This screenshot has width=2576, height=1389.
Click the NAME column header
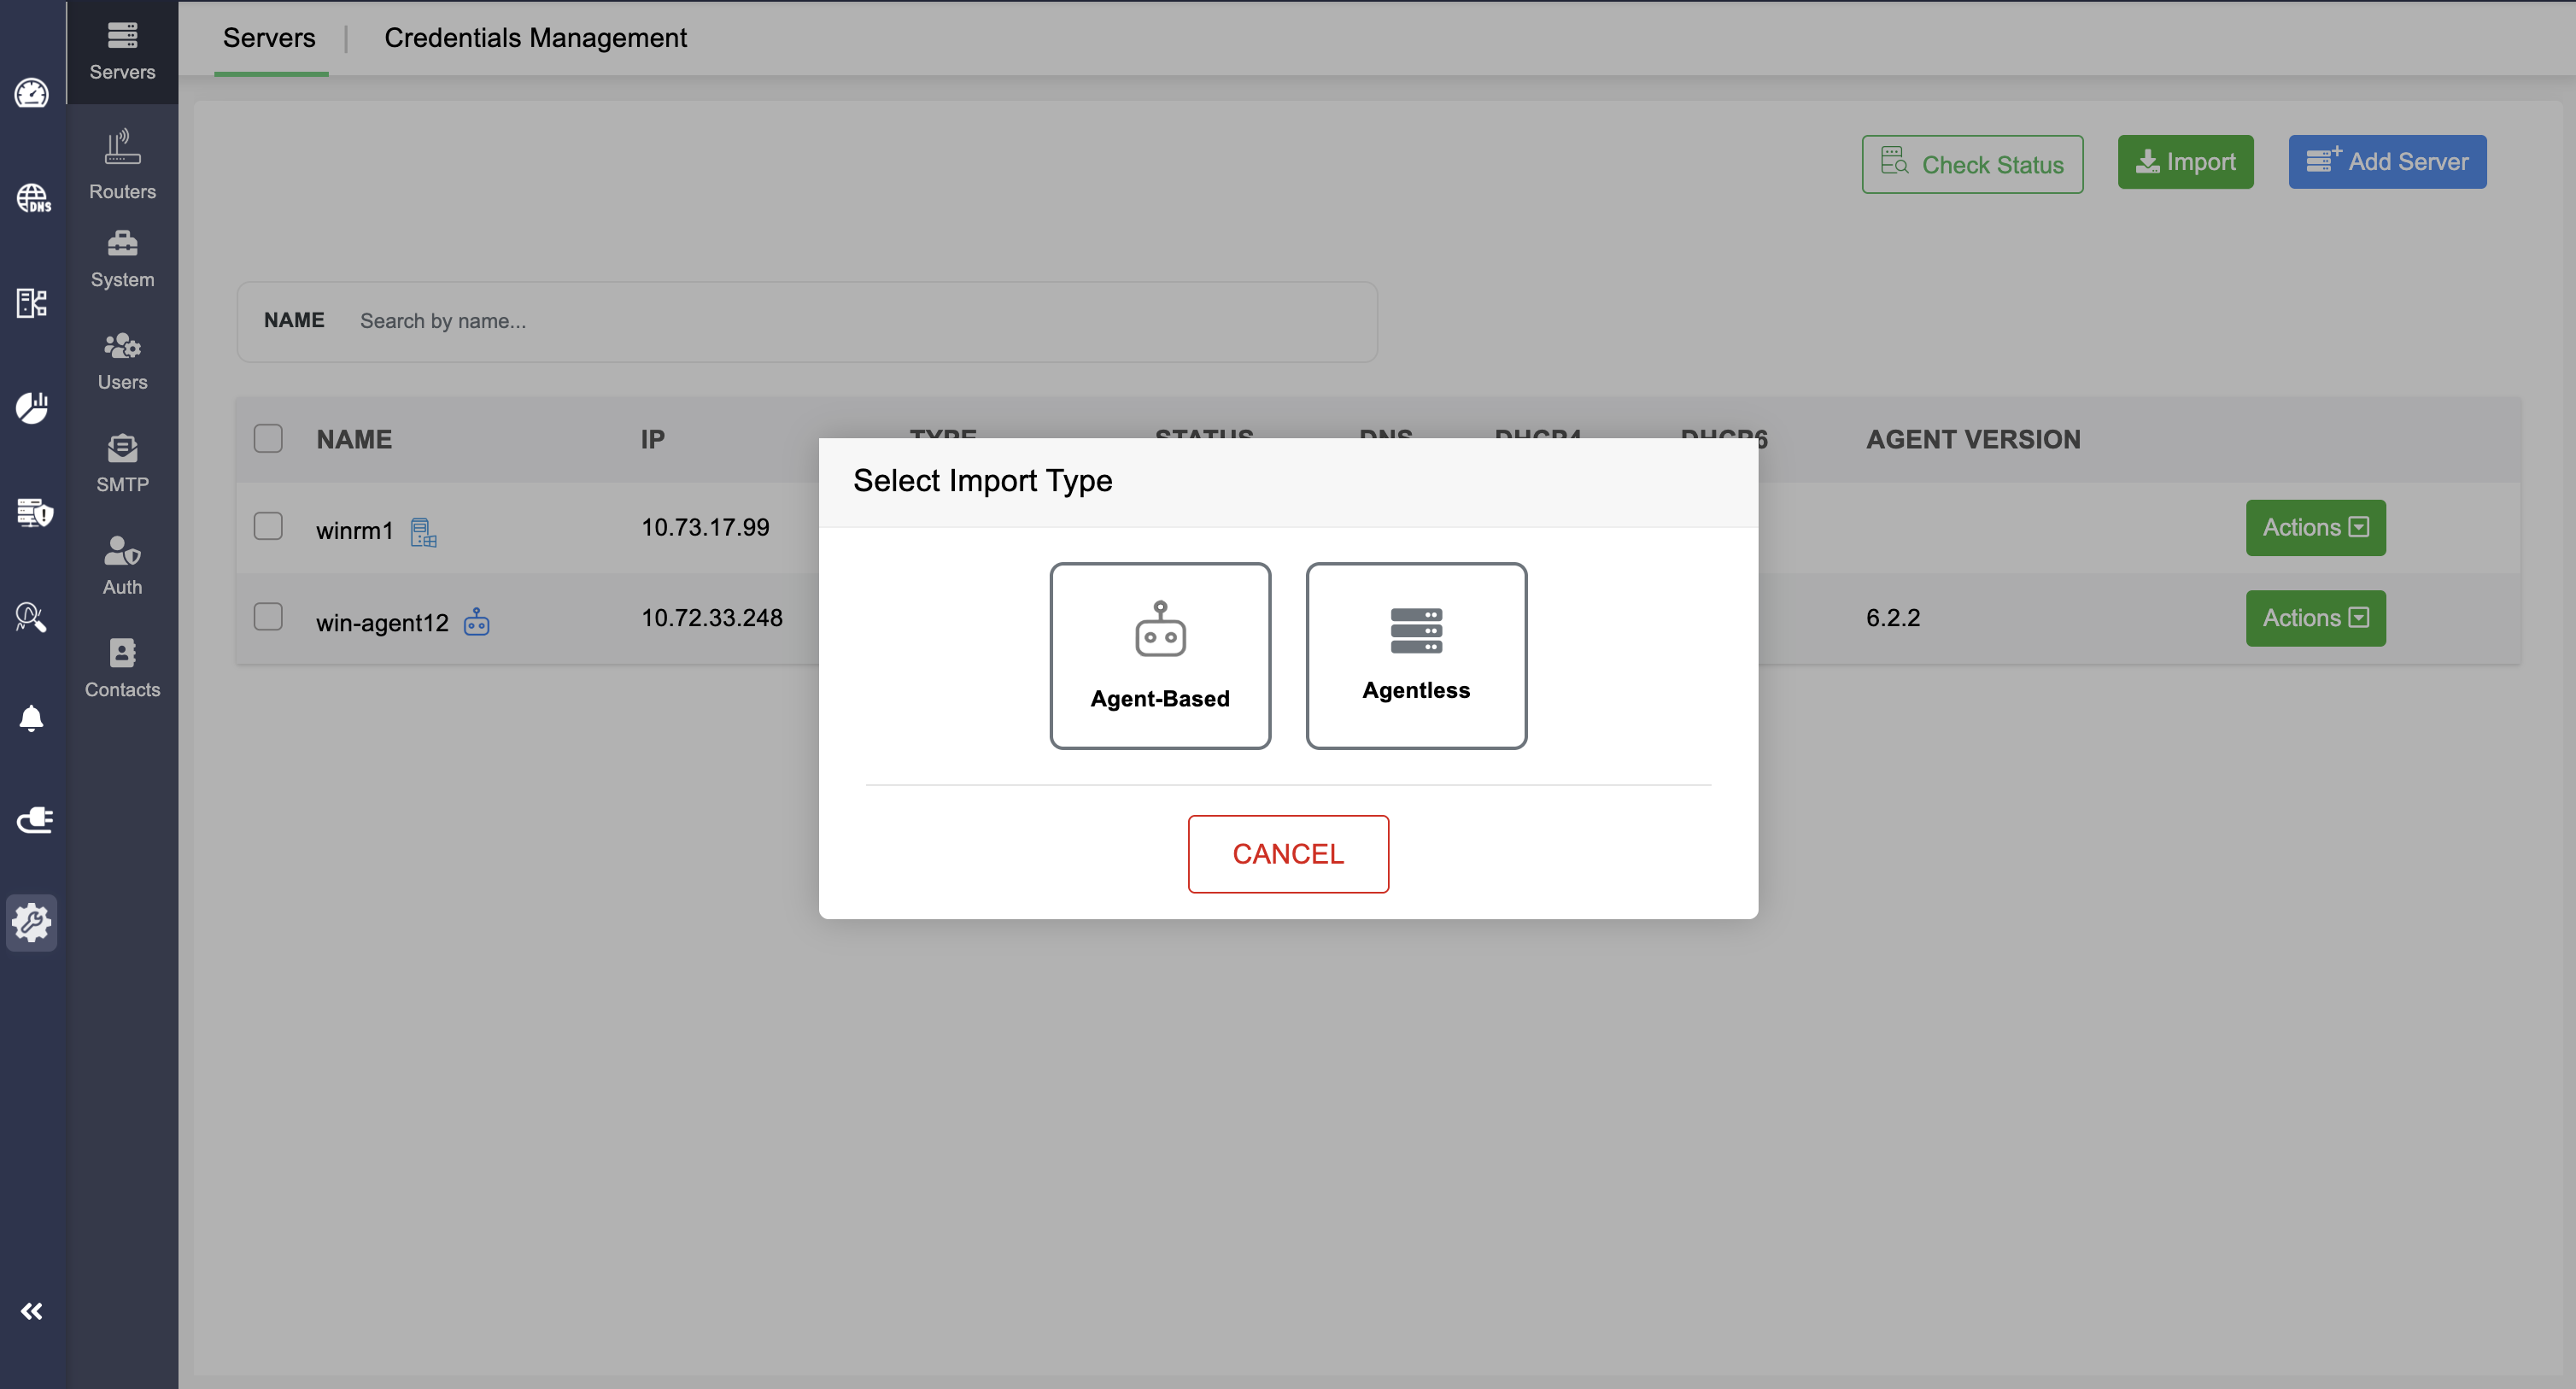[354, 440]
